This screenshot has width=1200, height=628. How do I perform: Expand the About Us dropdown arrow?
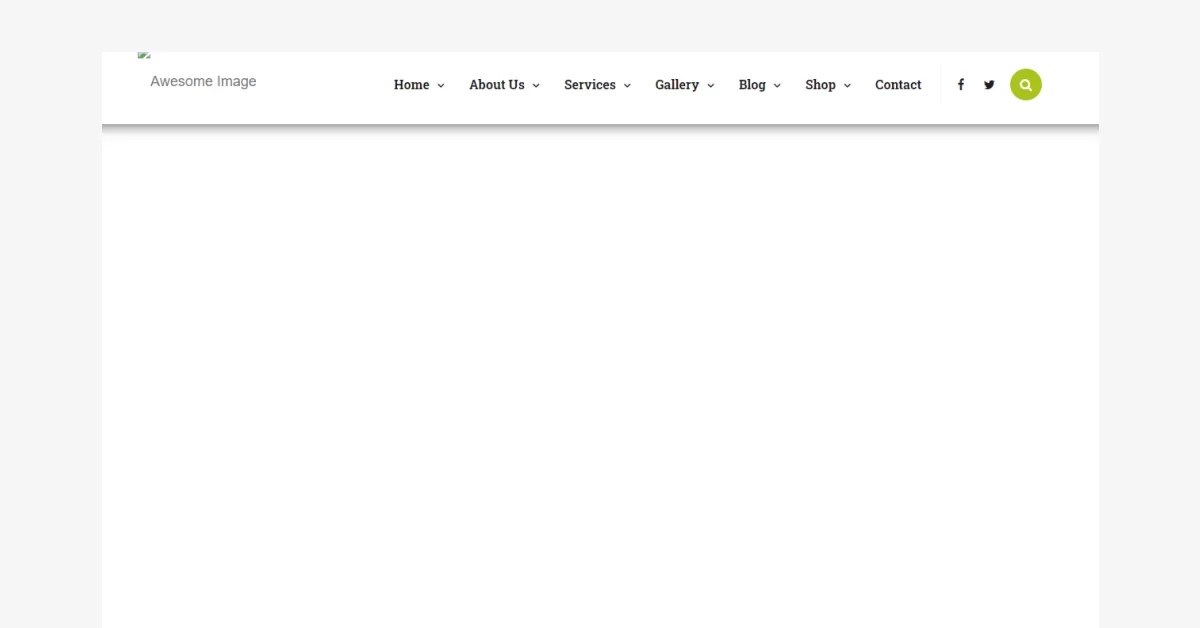(536, 85)
